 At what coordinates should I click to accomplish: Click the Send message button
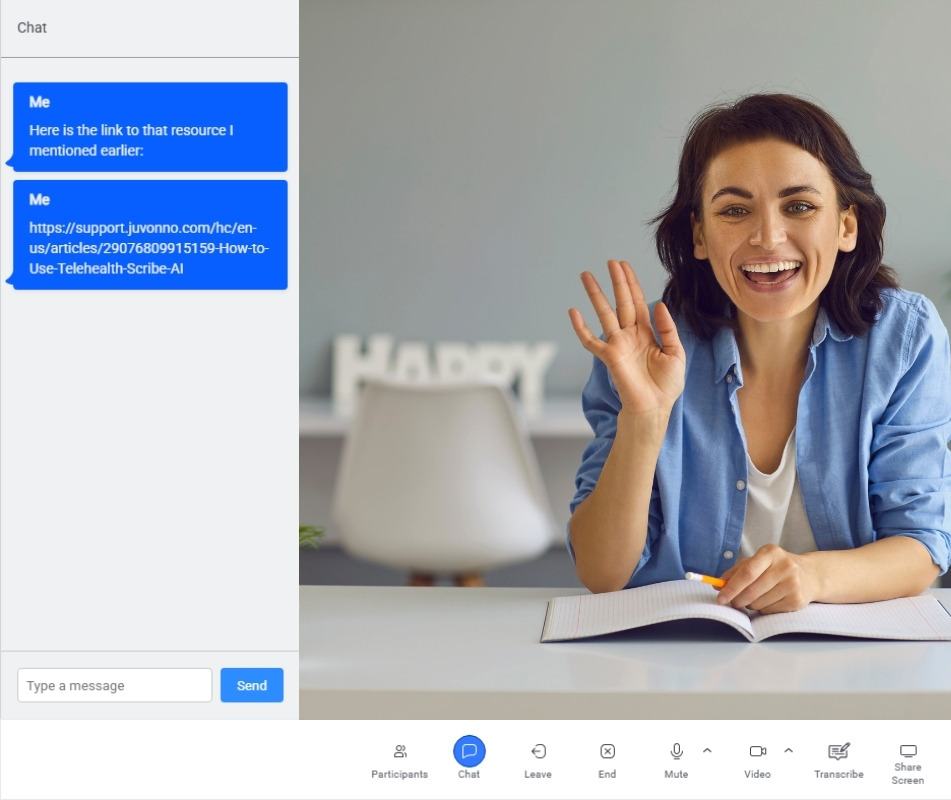tap(252, 685)
